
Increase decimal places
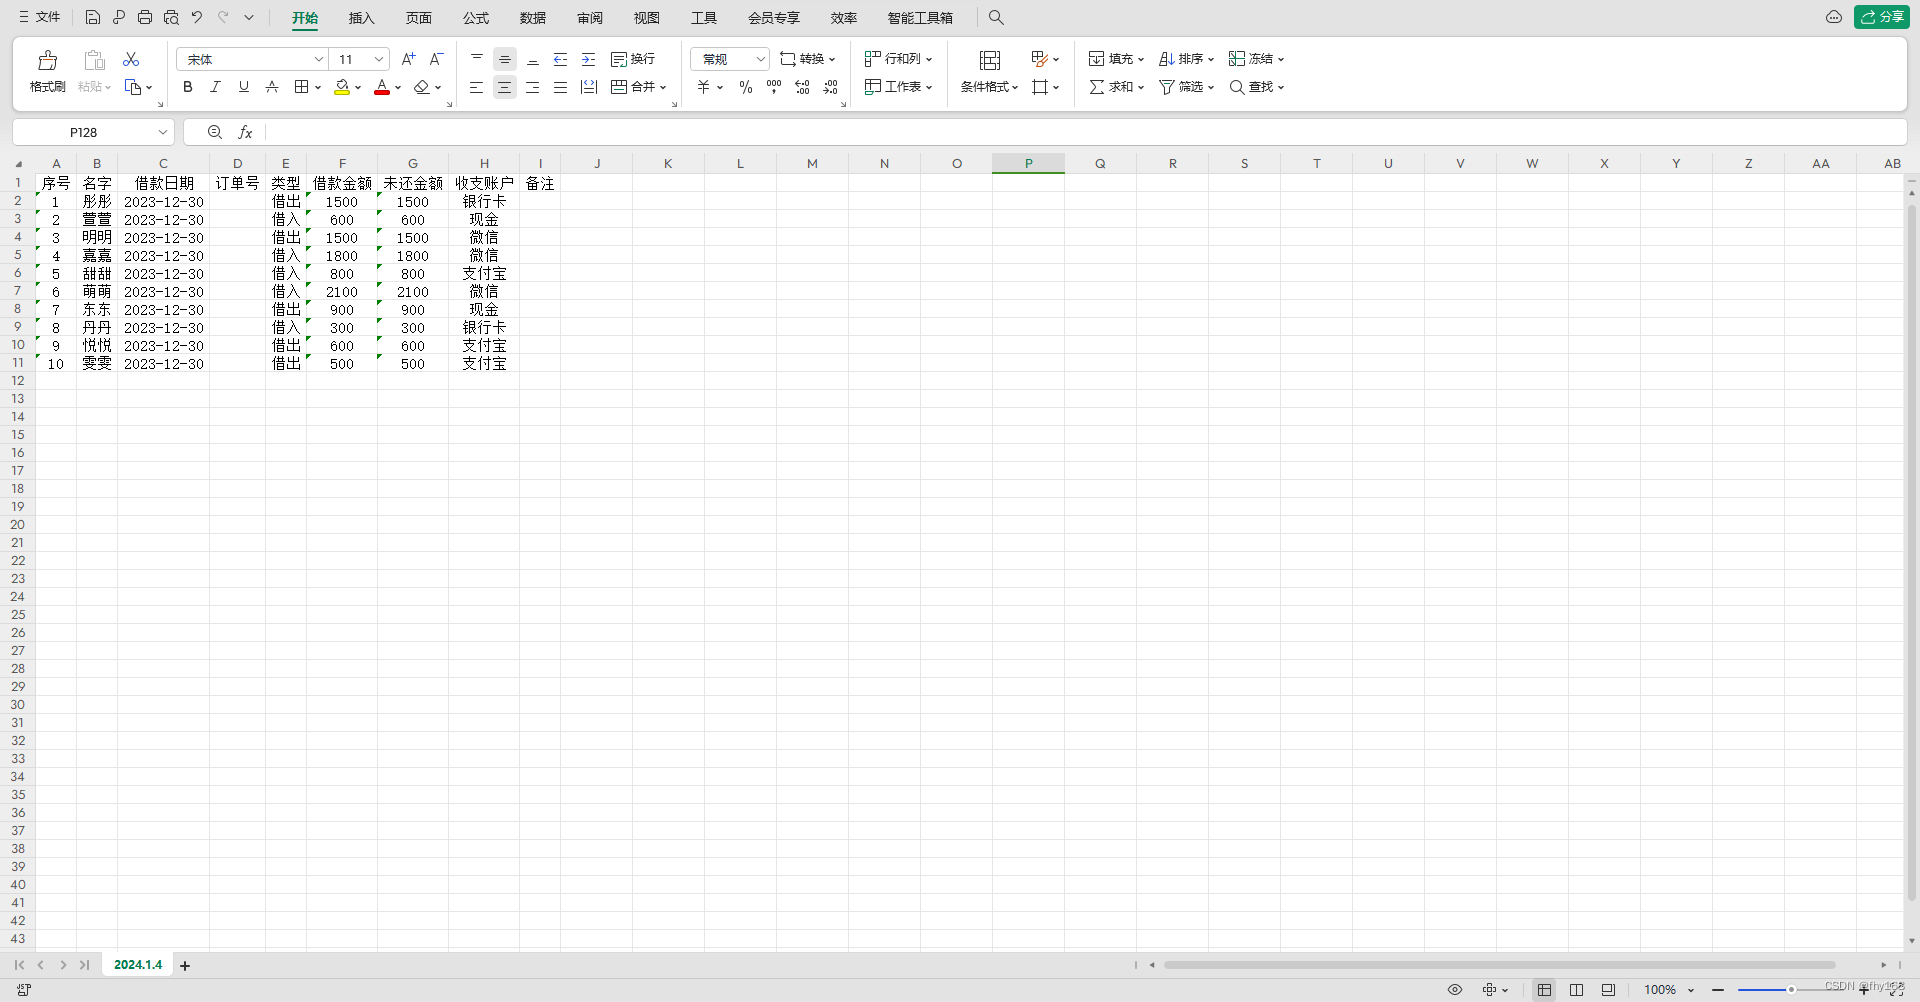802,87
